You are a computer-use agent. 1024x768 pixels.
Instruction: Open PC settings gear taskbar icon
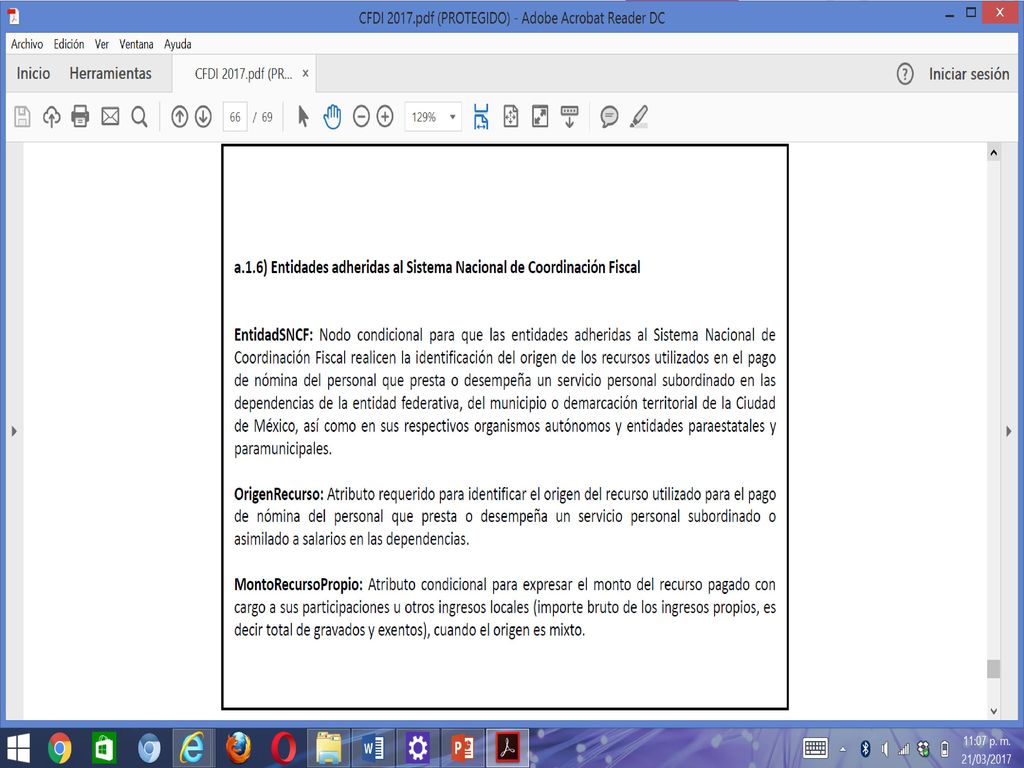(417, 748)
